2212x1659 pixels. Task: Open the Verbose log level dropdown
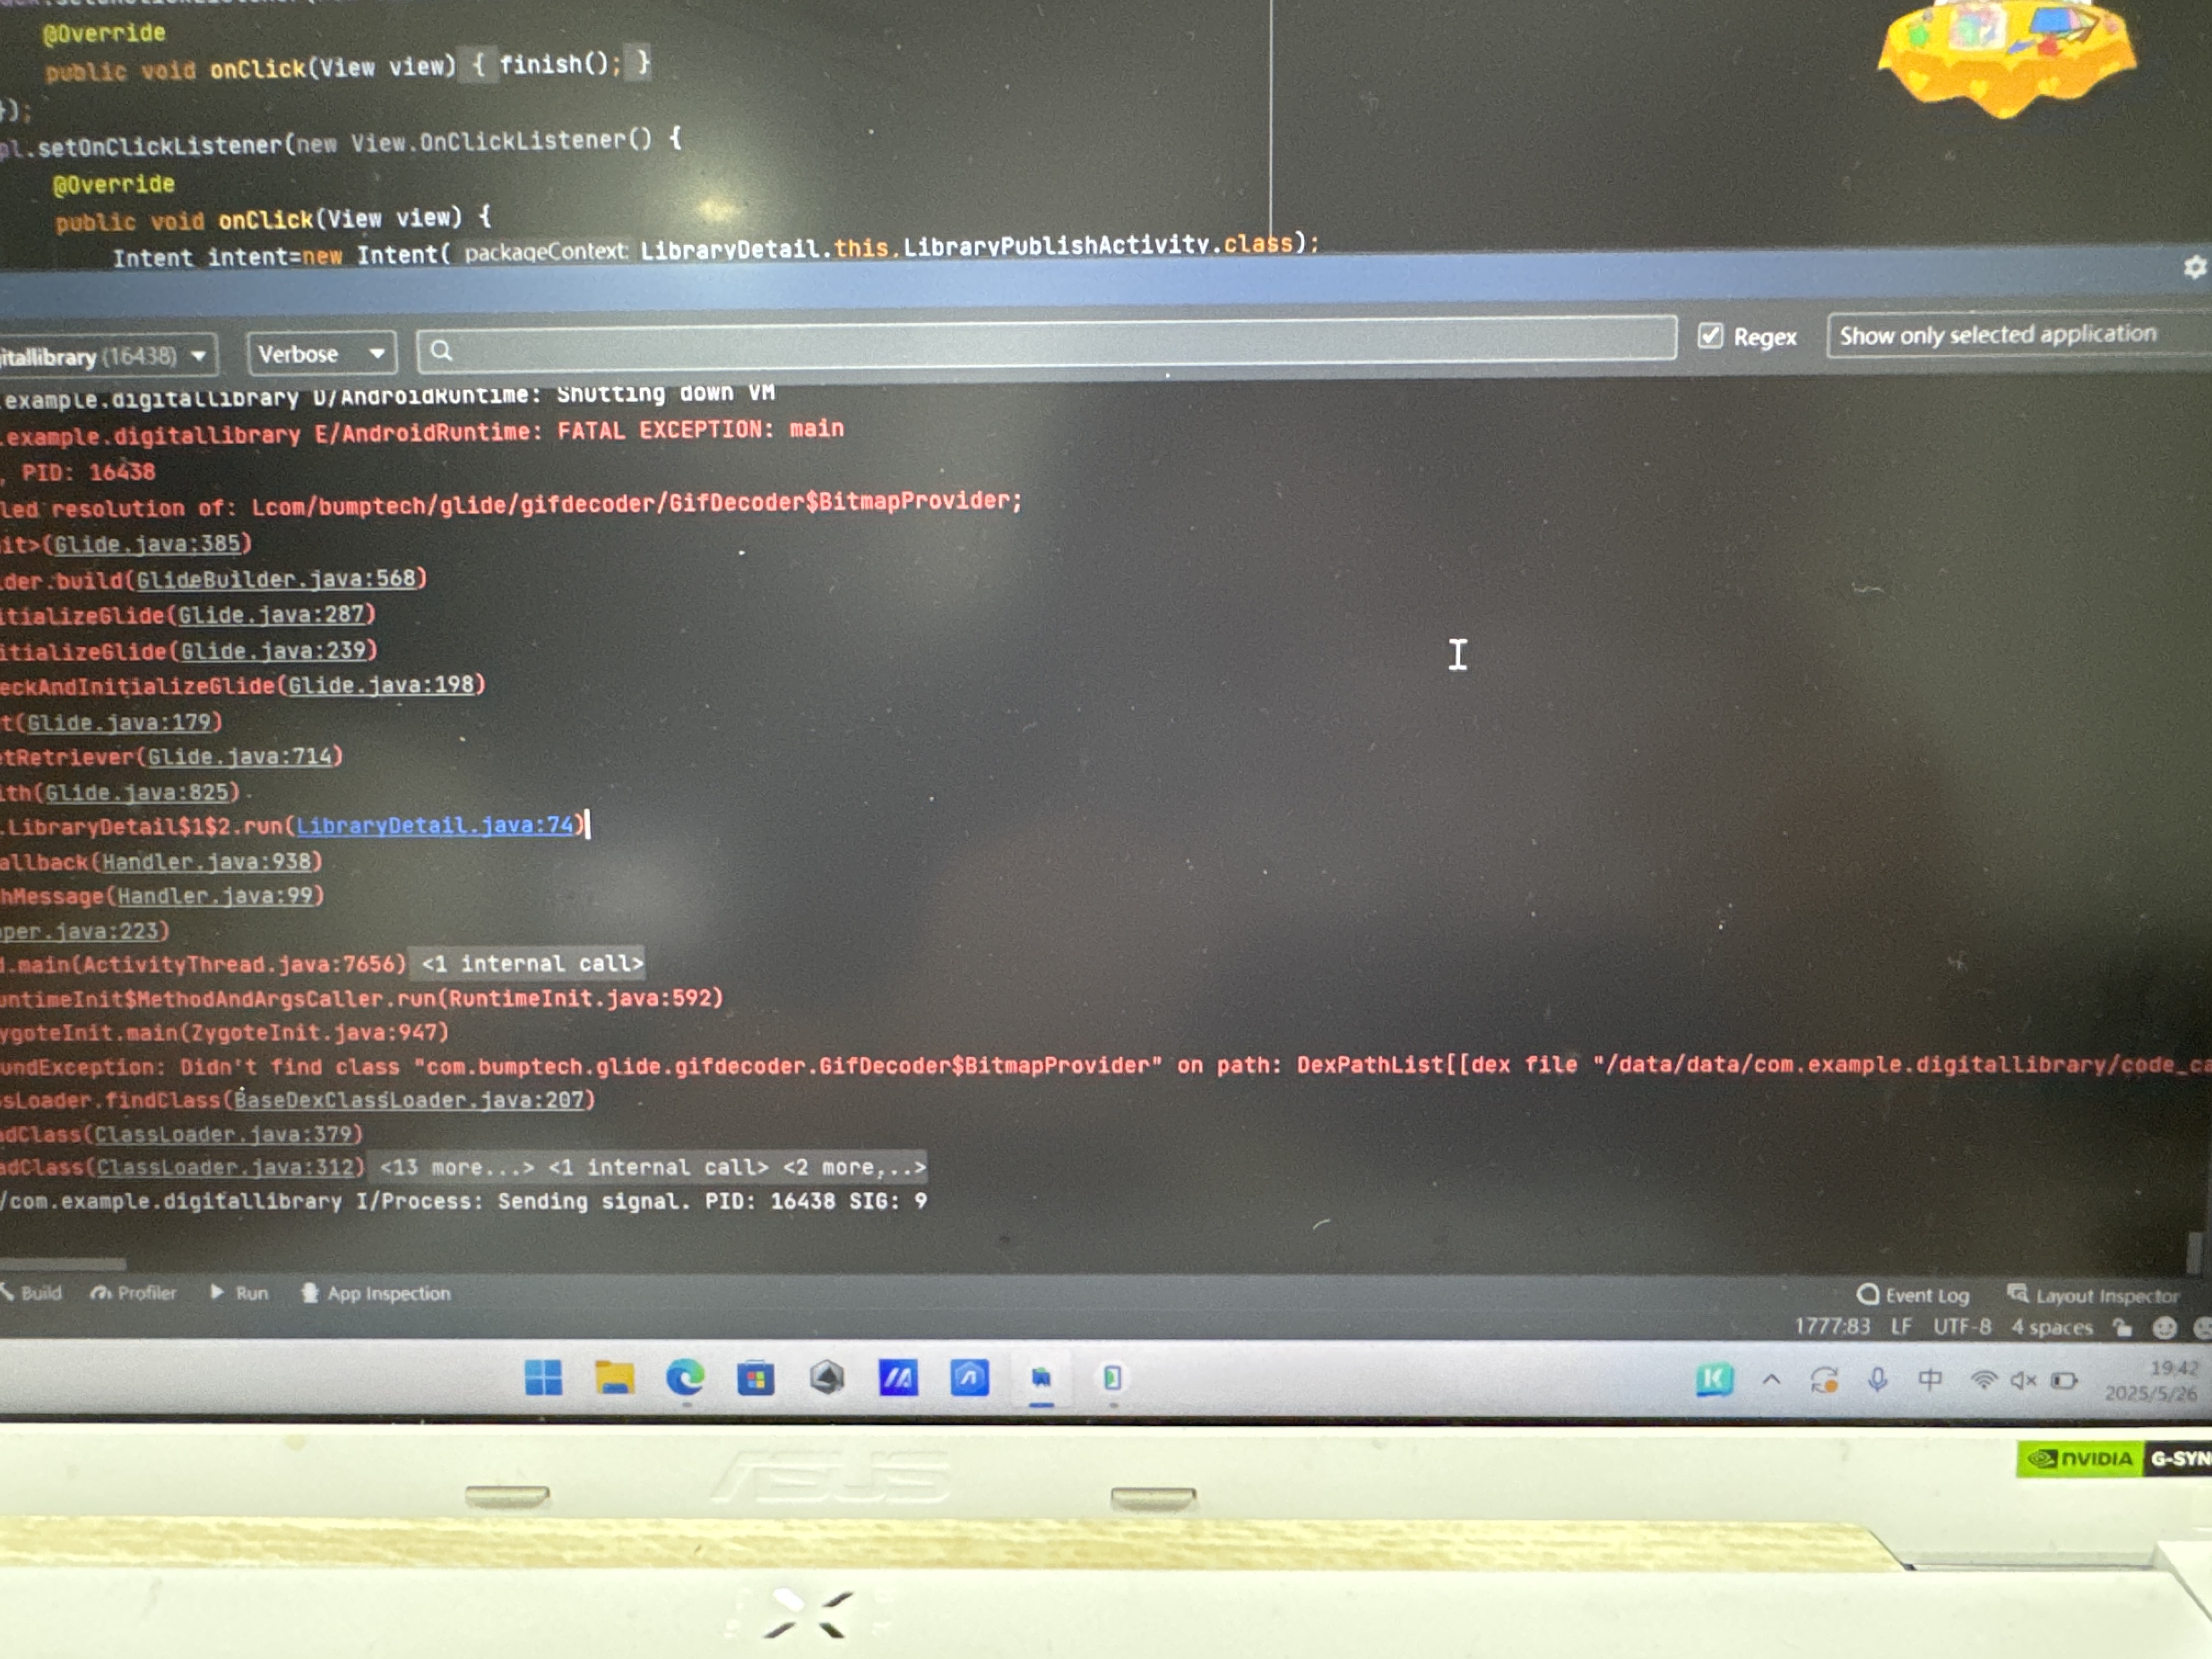coord(321,354)
